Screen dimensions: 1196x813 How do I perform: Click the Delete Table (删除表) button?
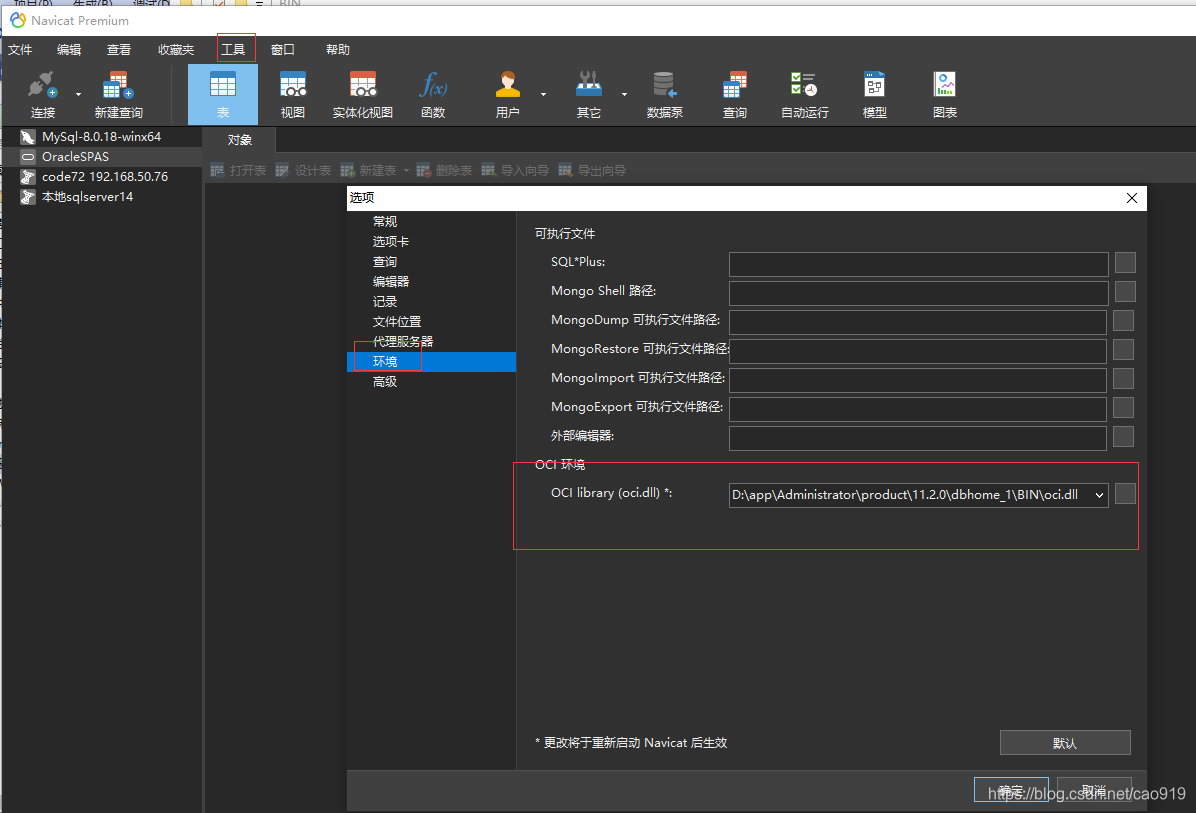(x=444, y=170)
